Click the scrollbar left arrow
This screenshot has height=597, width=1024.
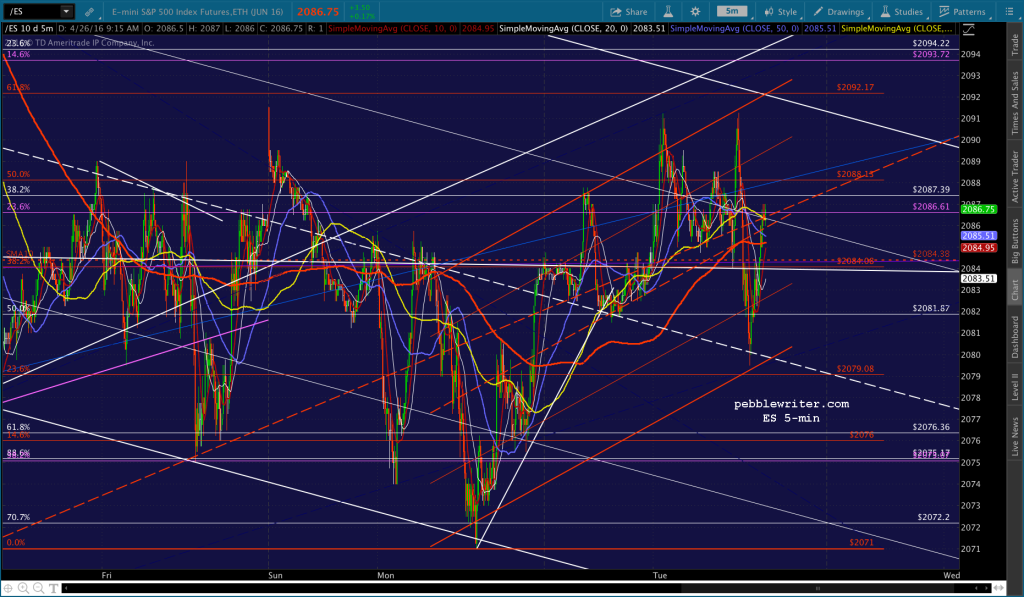(66, 588)
